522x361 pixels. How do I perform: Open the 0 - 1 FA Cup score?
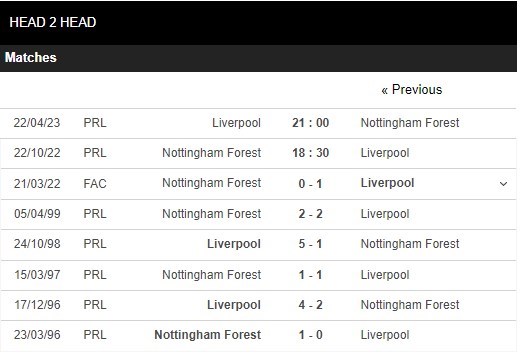(310, 184)
